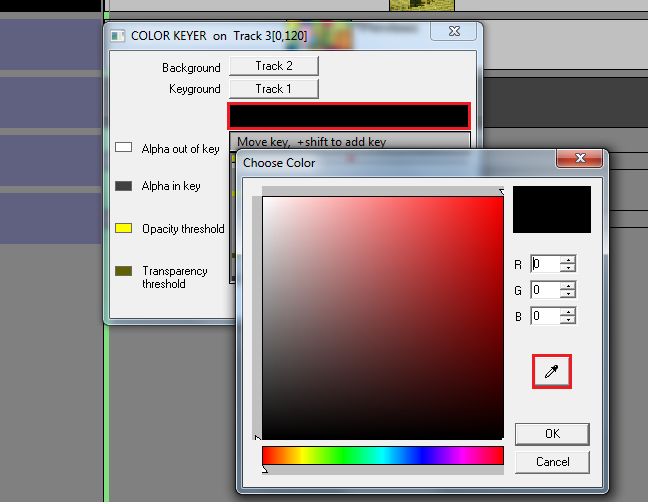Screen dimensions: 648x502
Task: Increase the R value with stepper
Action: click(x=568, y=260)
